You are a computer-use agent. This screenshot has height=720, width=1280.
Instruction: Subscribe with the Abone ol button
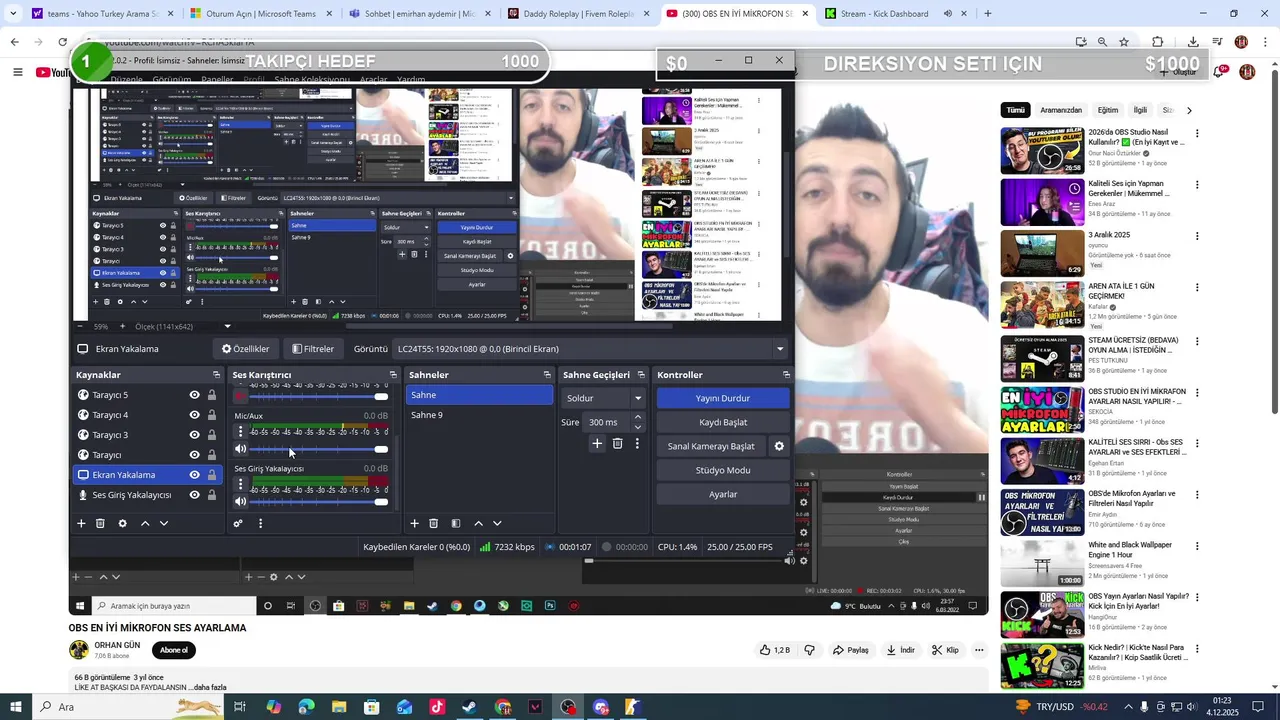pos(174,650)
